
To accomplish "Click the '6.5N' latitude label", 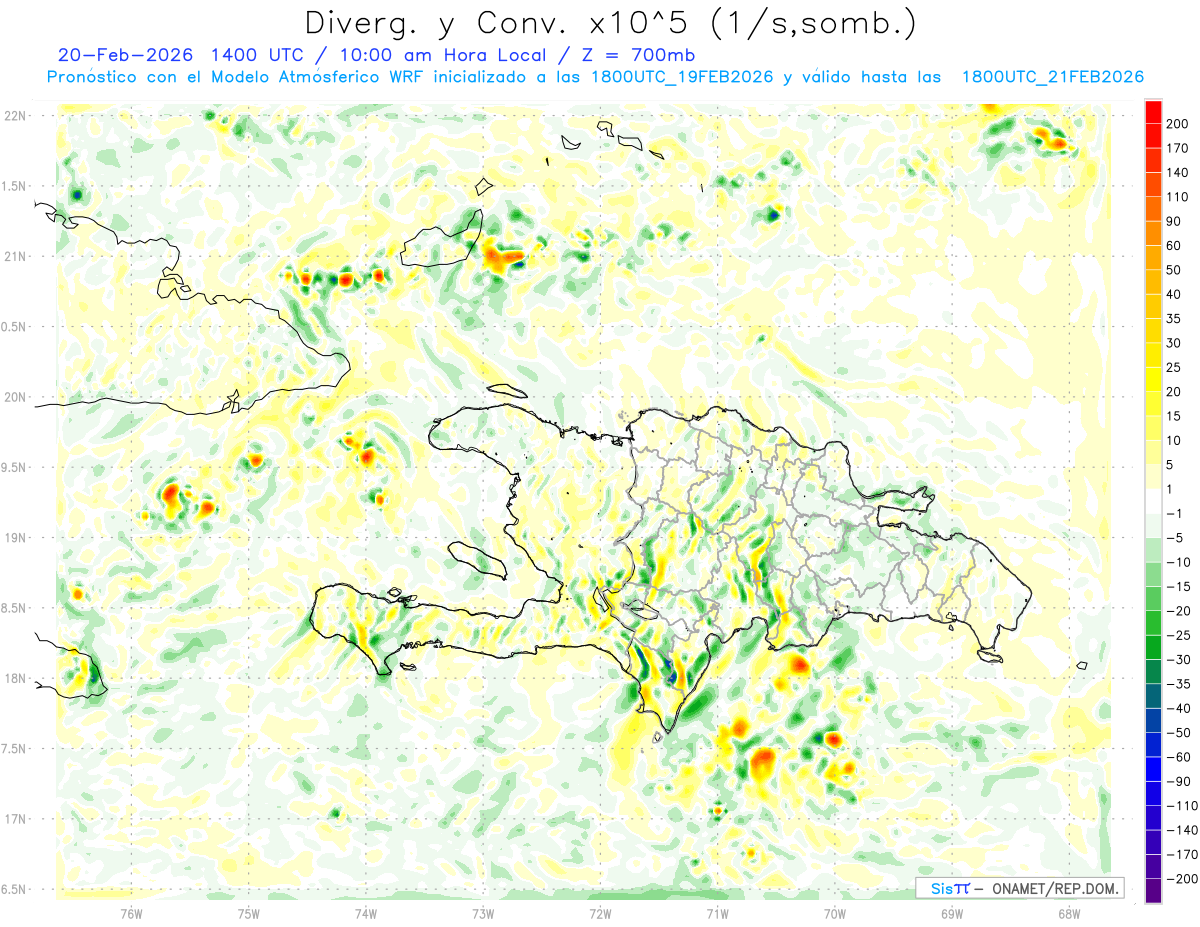I will click(14, 889).
